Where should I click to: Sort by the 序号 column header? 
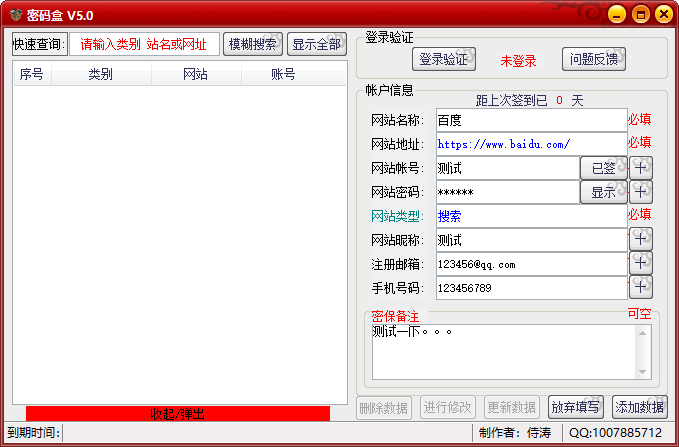coord(32,74)
